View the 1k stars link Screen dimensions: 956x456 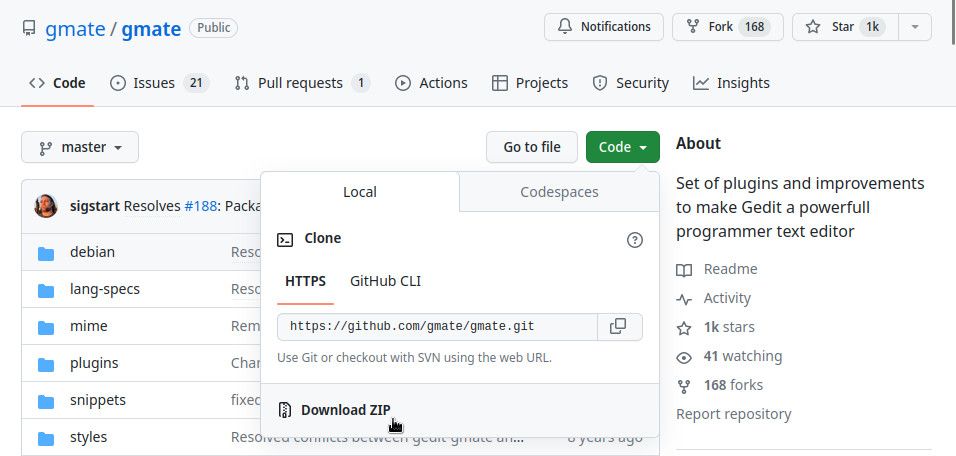pos(715,327)
